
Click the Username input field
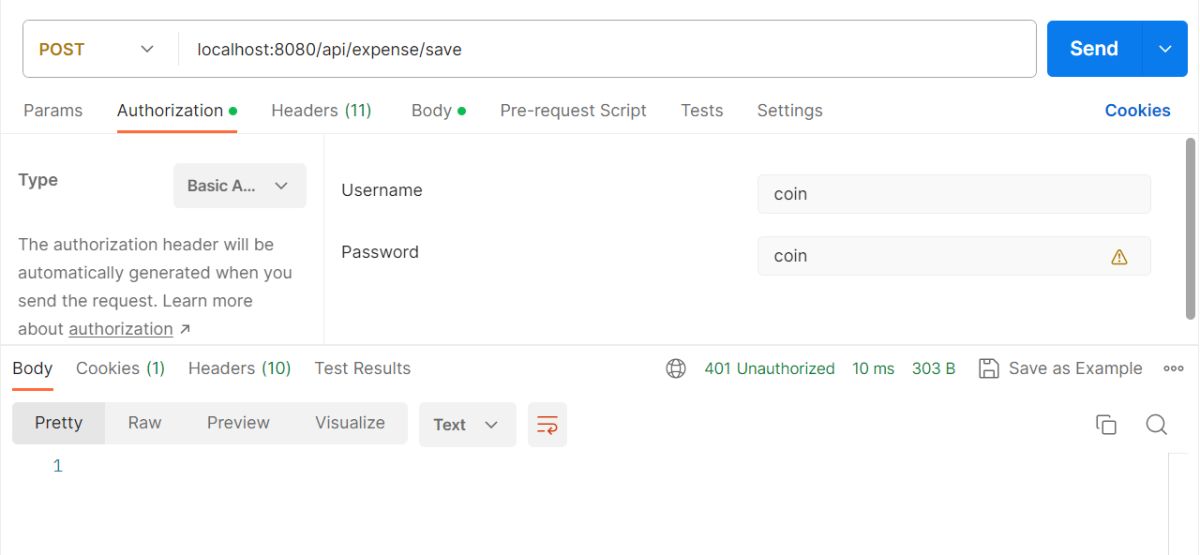tap(954, 194)
